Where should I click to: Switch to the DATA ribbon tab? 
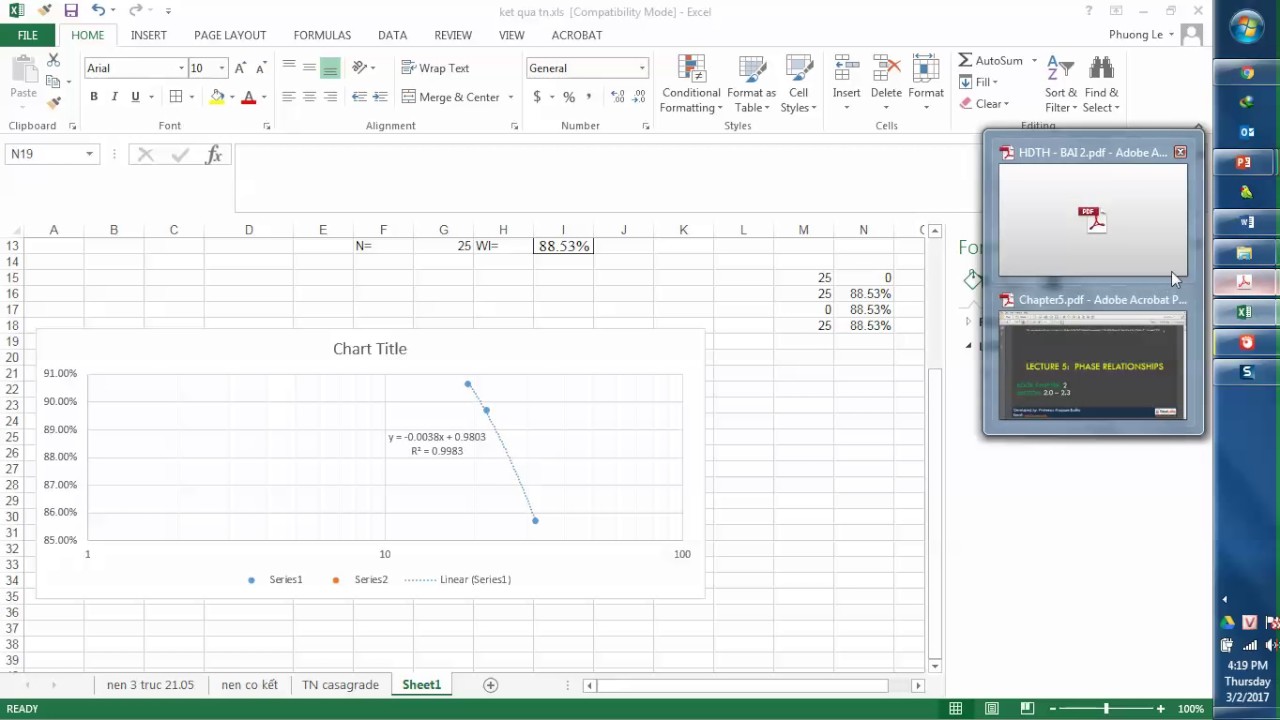392,35
